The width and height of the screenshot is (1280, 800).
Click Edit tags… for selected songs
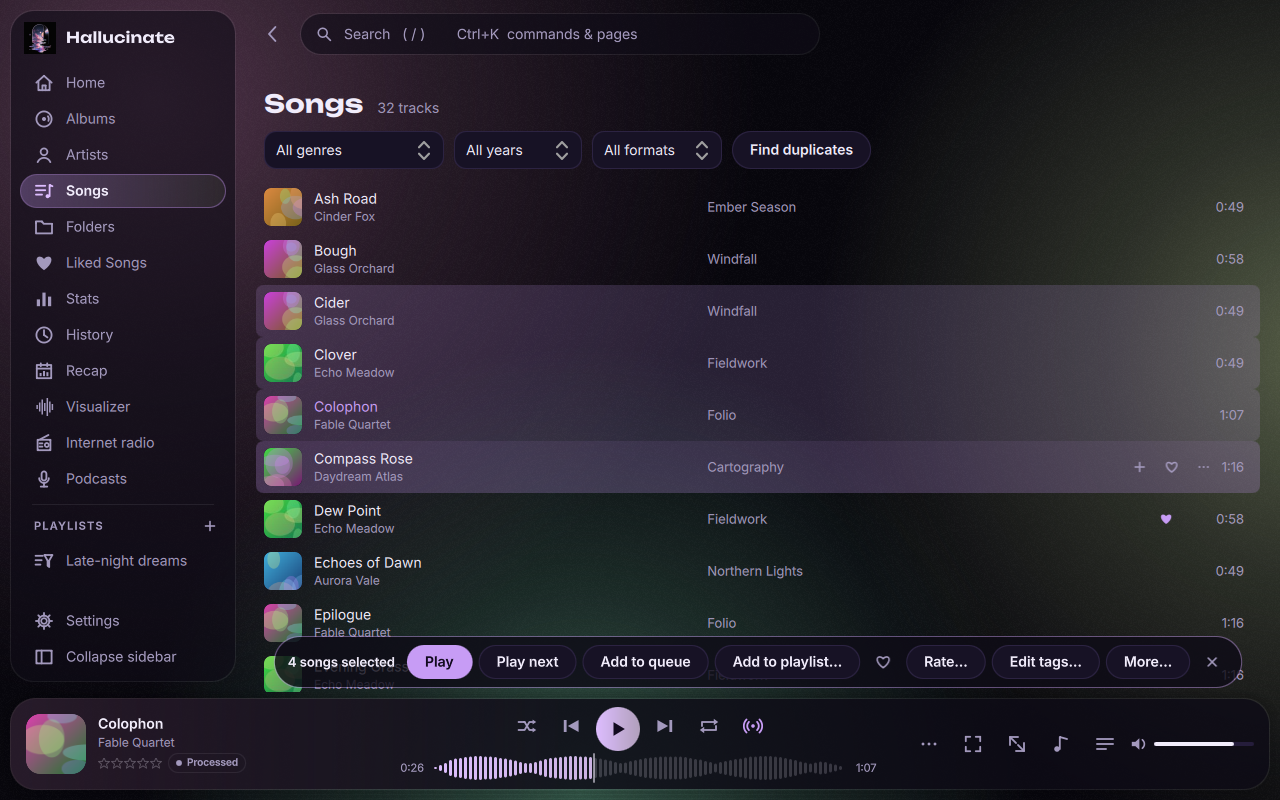[x=1045, y=662]
